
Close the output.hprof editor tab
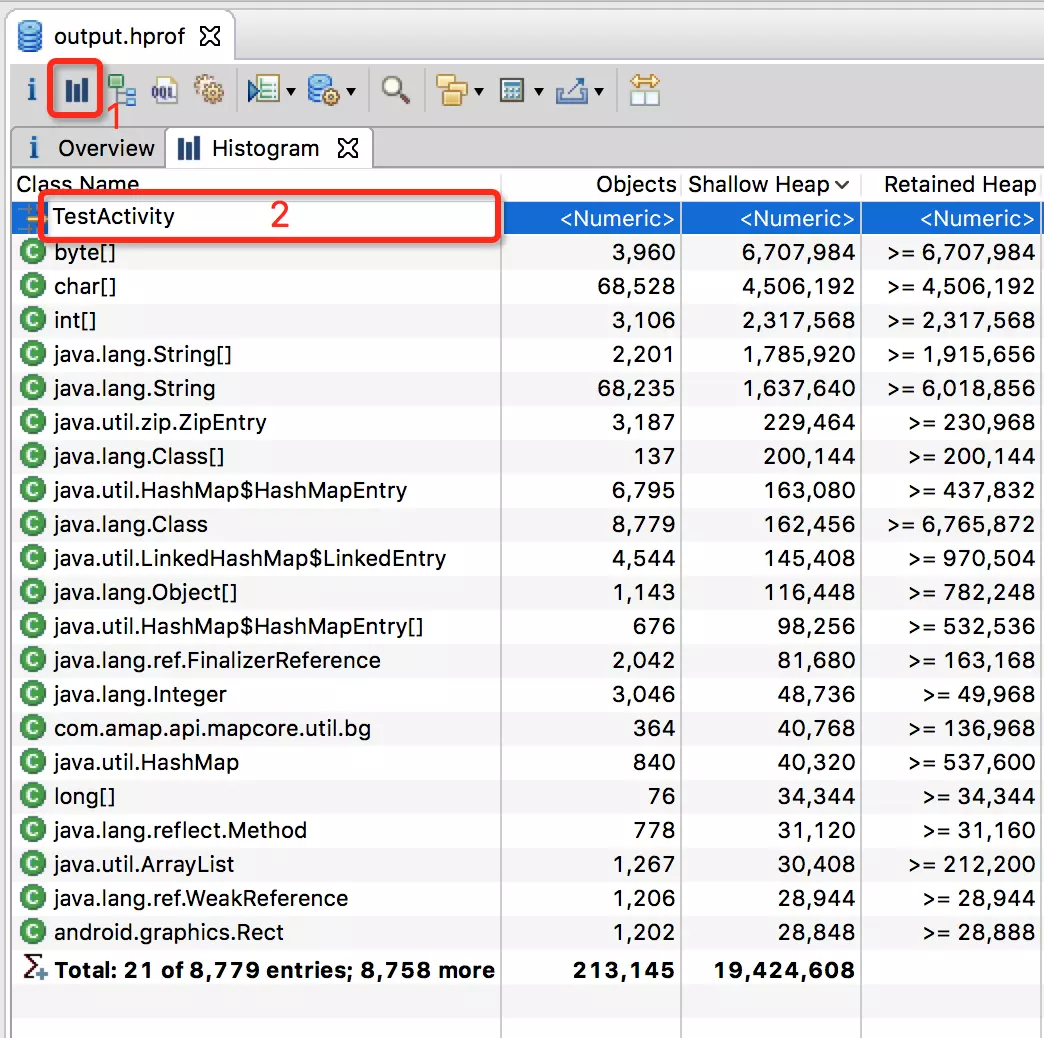pos(210,36)
